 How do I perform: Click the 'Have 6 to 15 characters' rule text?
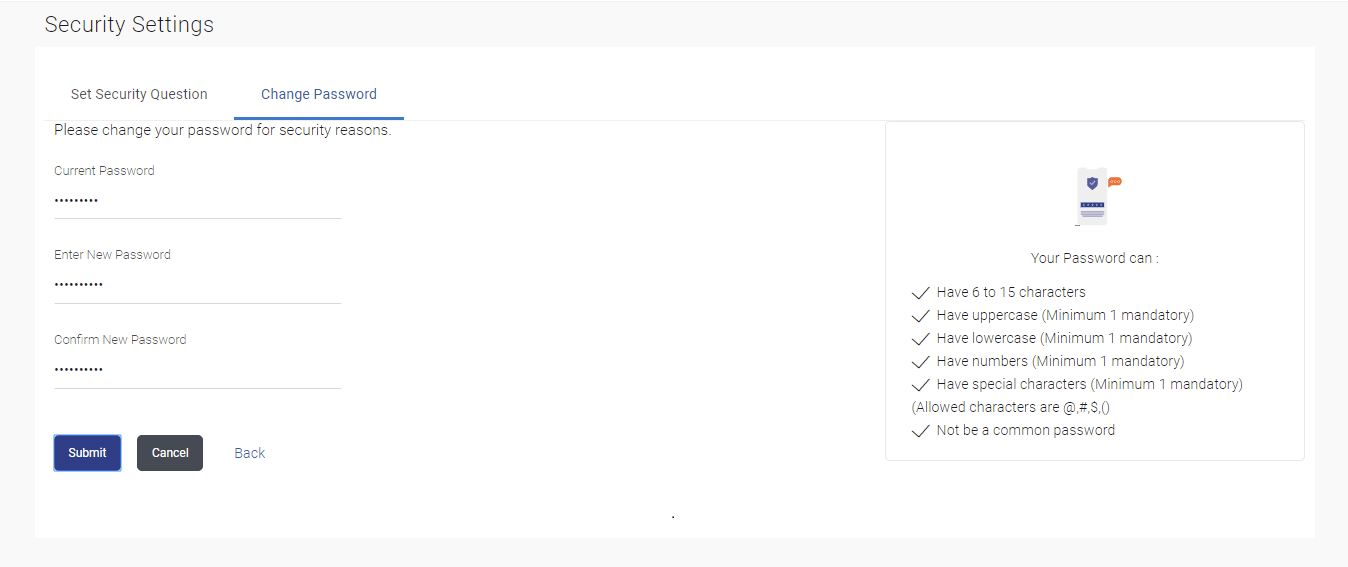point(1011,292)
